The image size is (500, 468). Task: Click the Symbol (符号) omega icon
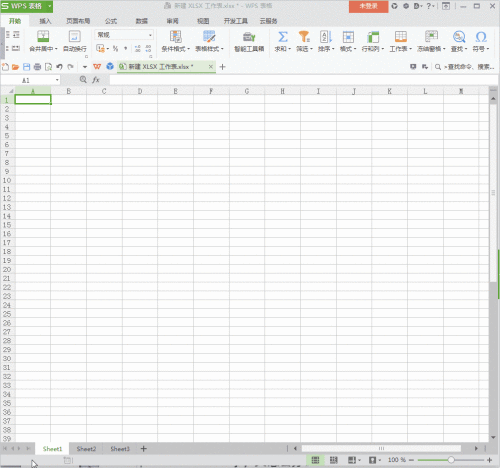tap(481, 37)
